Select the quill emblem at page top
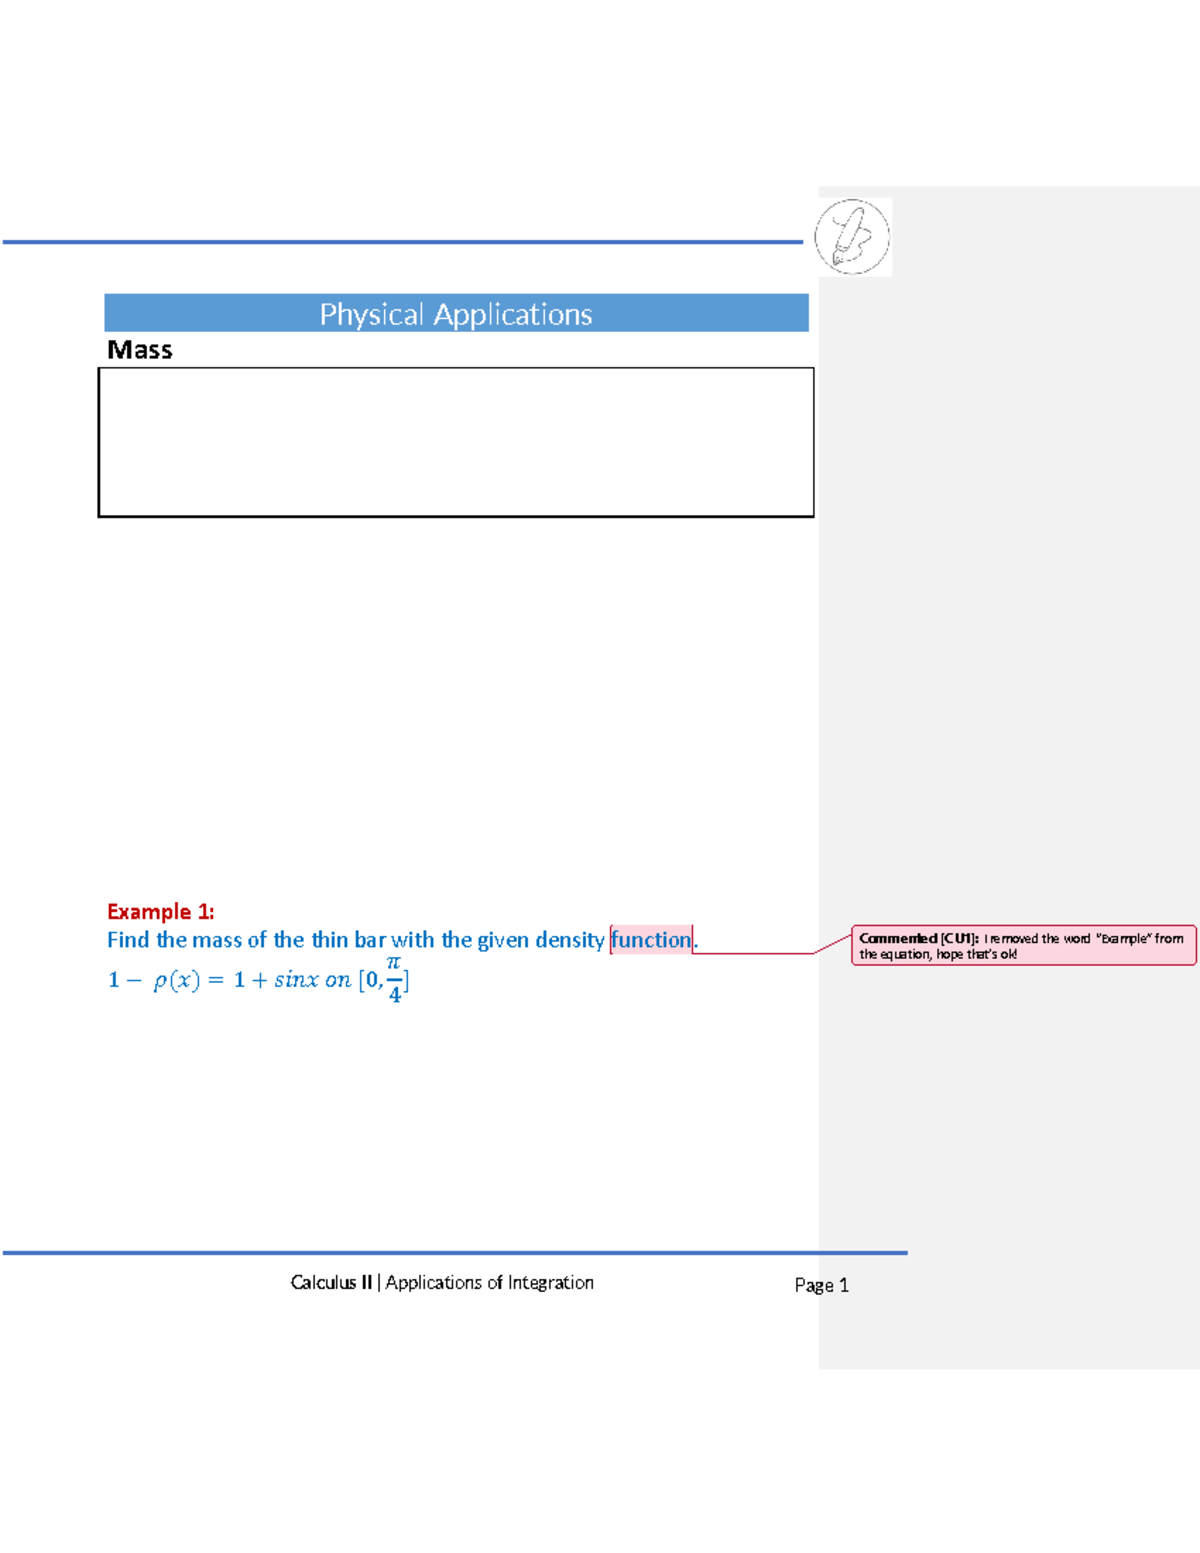The image size is (1200, 1553). pos(852,237)
